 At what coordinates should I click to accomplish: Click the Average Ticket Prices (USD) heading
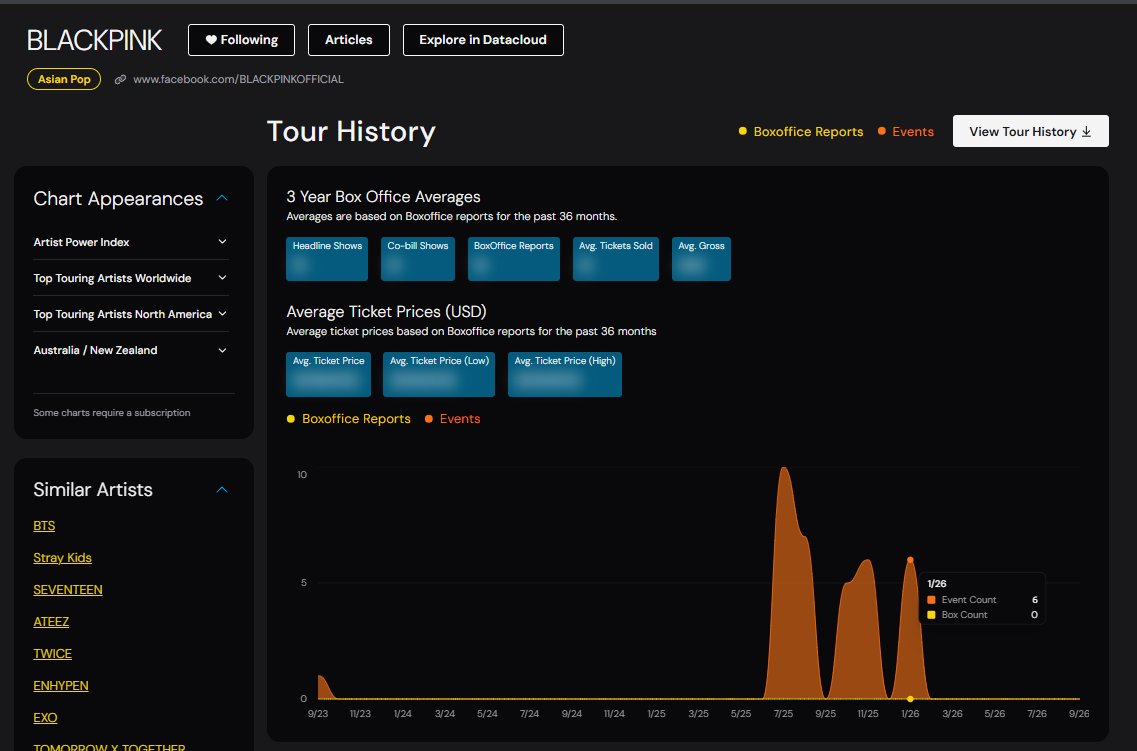point(386,312)
